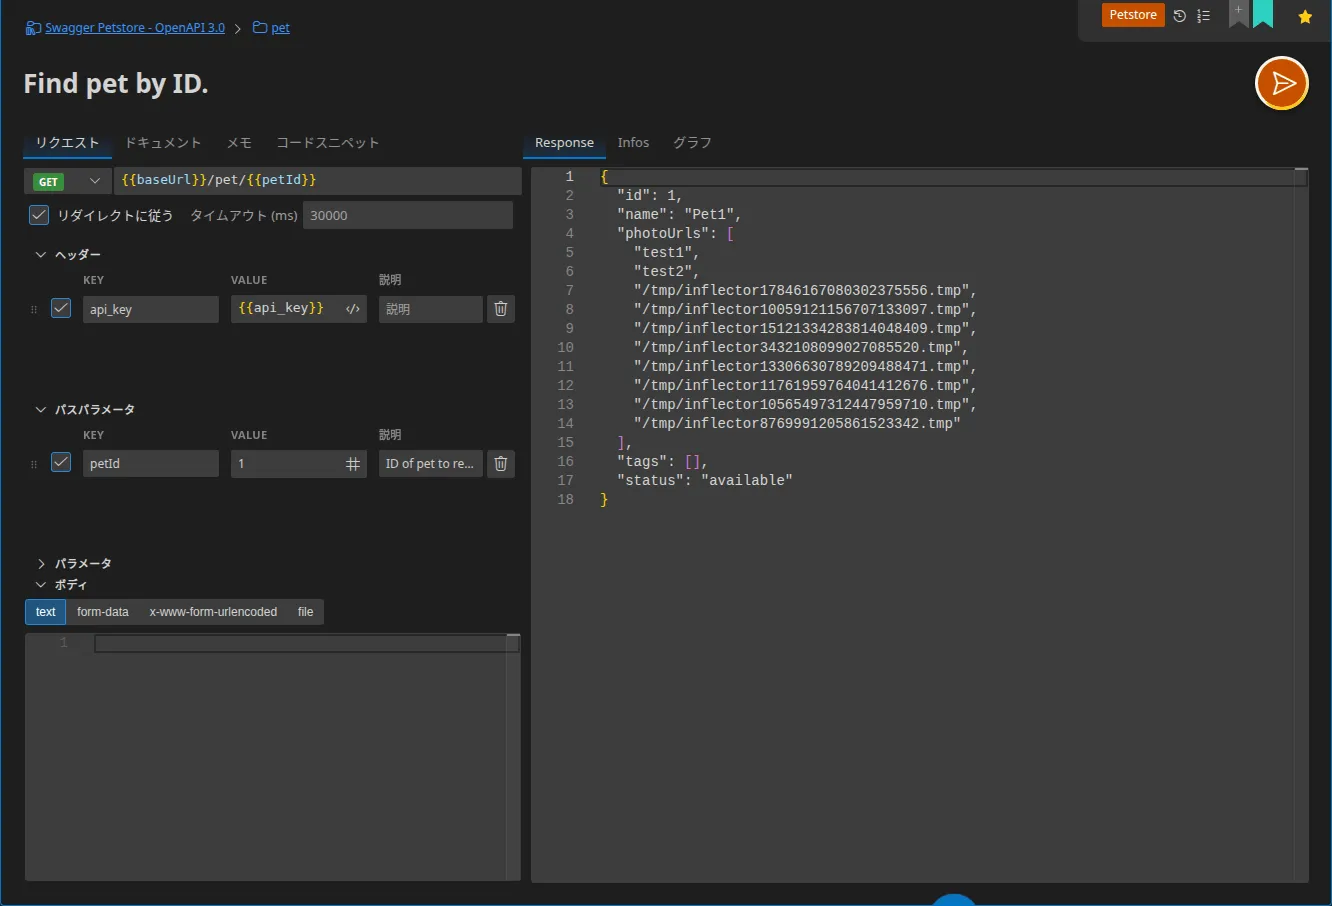Image resolution: width=1332 pixels, height=906 pixels.
Task: Open the GET method dropdown
Action: (68, 181)
